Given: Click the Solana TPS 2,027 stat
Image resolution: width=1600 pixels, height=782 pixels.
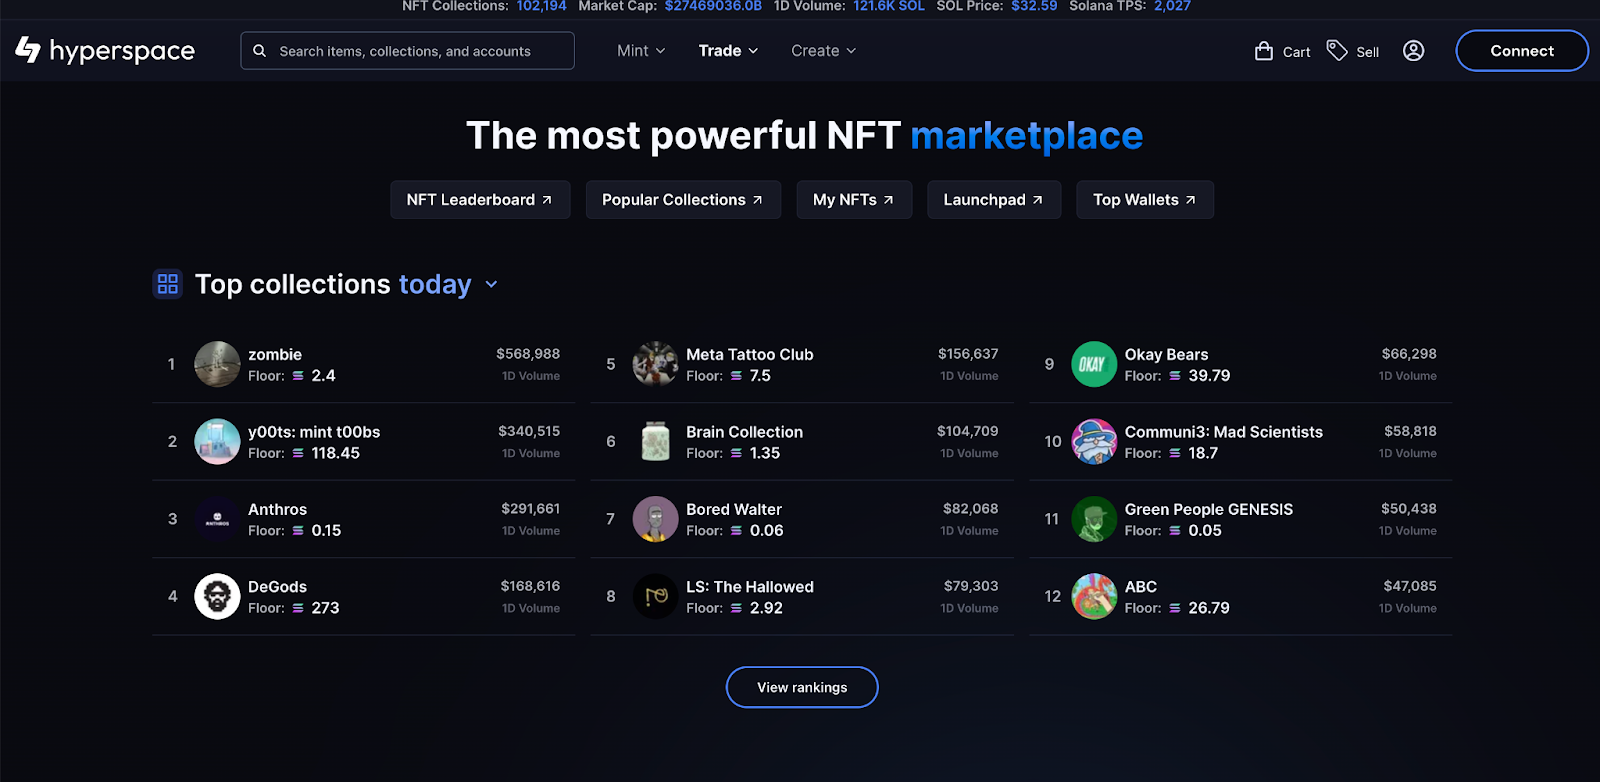Looking at the screenshot, I should [1172, 6].
